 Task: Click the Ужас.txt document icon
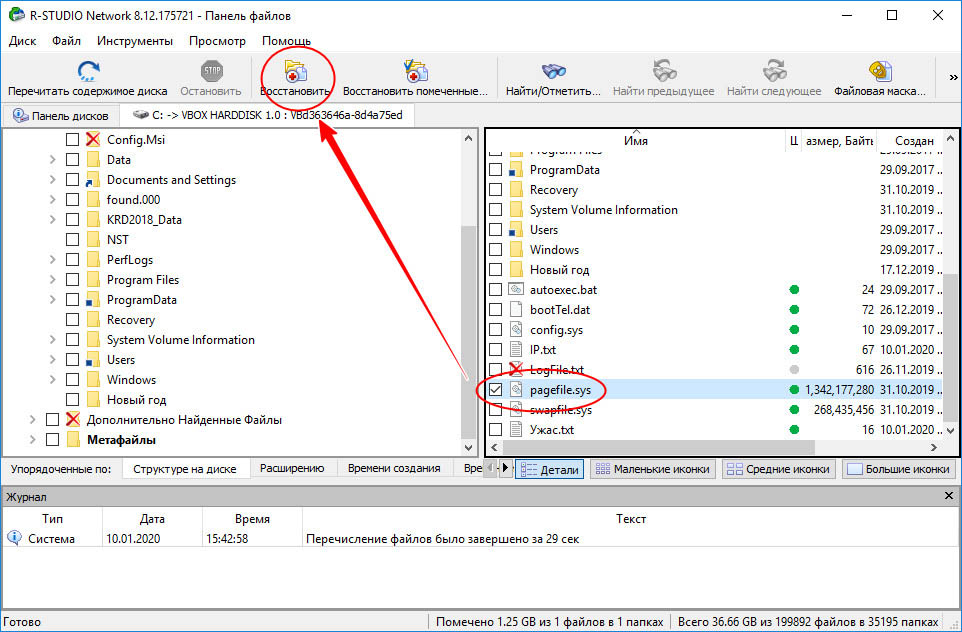coord(517,430)
